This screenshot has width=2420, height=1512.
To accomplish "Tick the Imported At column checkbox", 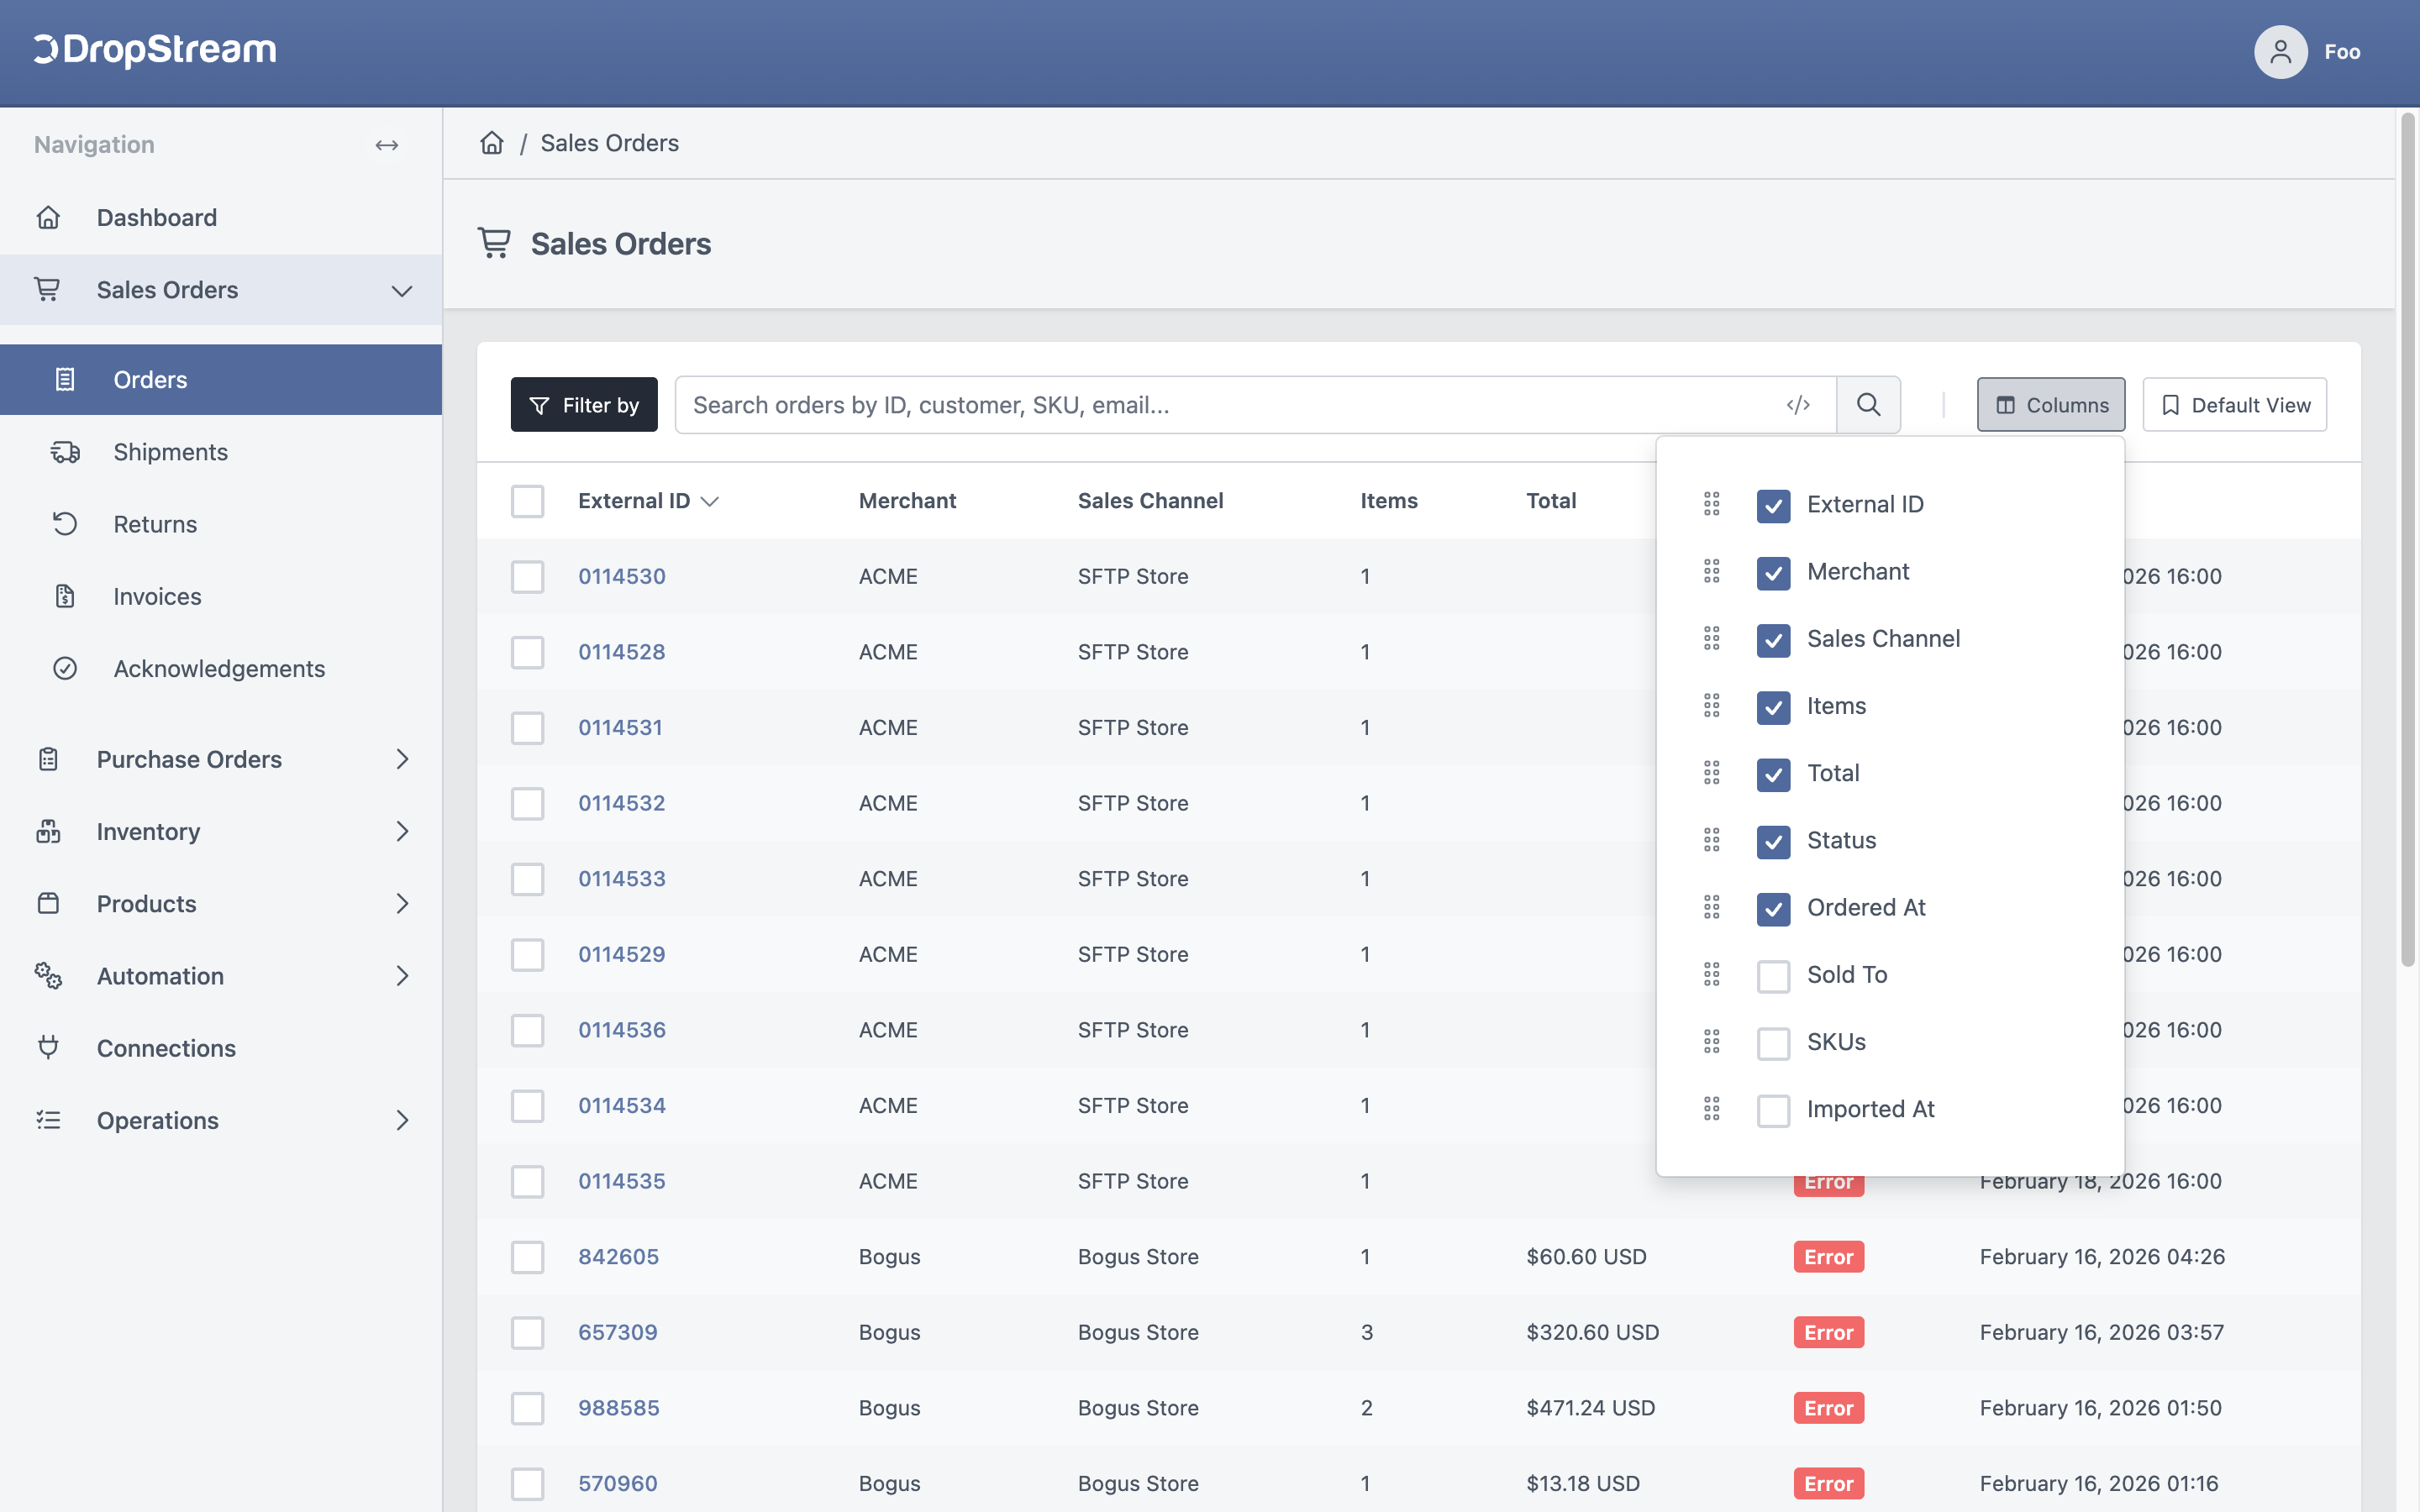I will pos(1773,1109).
